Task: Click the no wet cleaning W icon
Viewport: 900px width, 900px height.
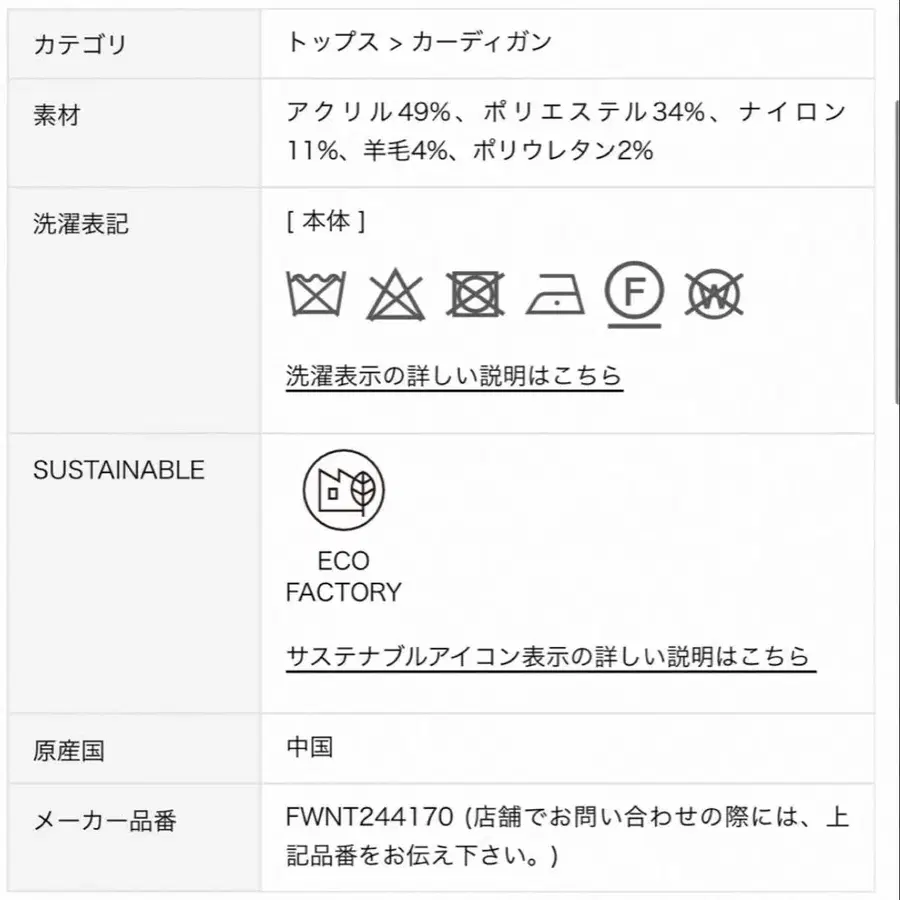Action: 715,295
